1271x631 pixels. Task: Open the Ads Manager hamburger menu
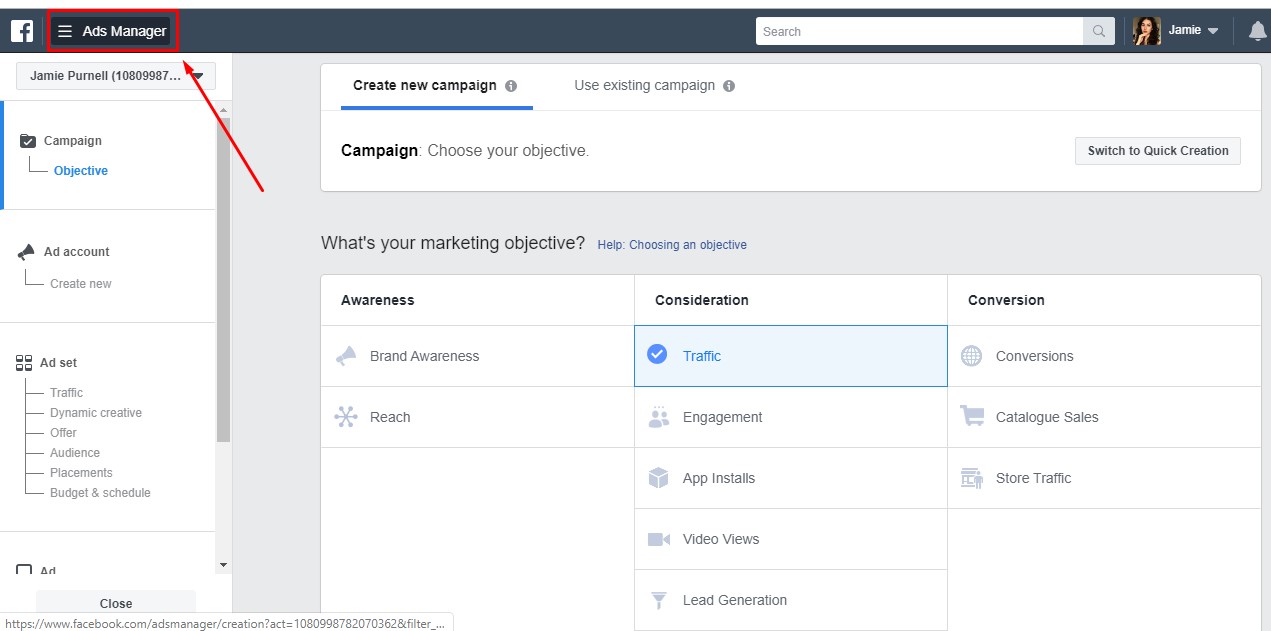(65, 30)
